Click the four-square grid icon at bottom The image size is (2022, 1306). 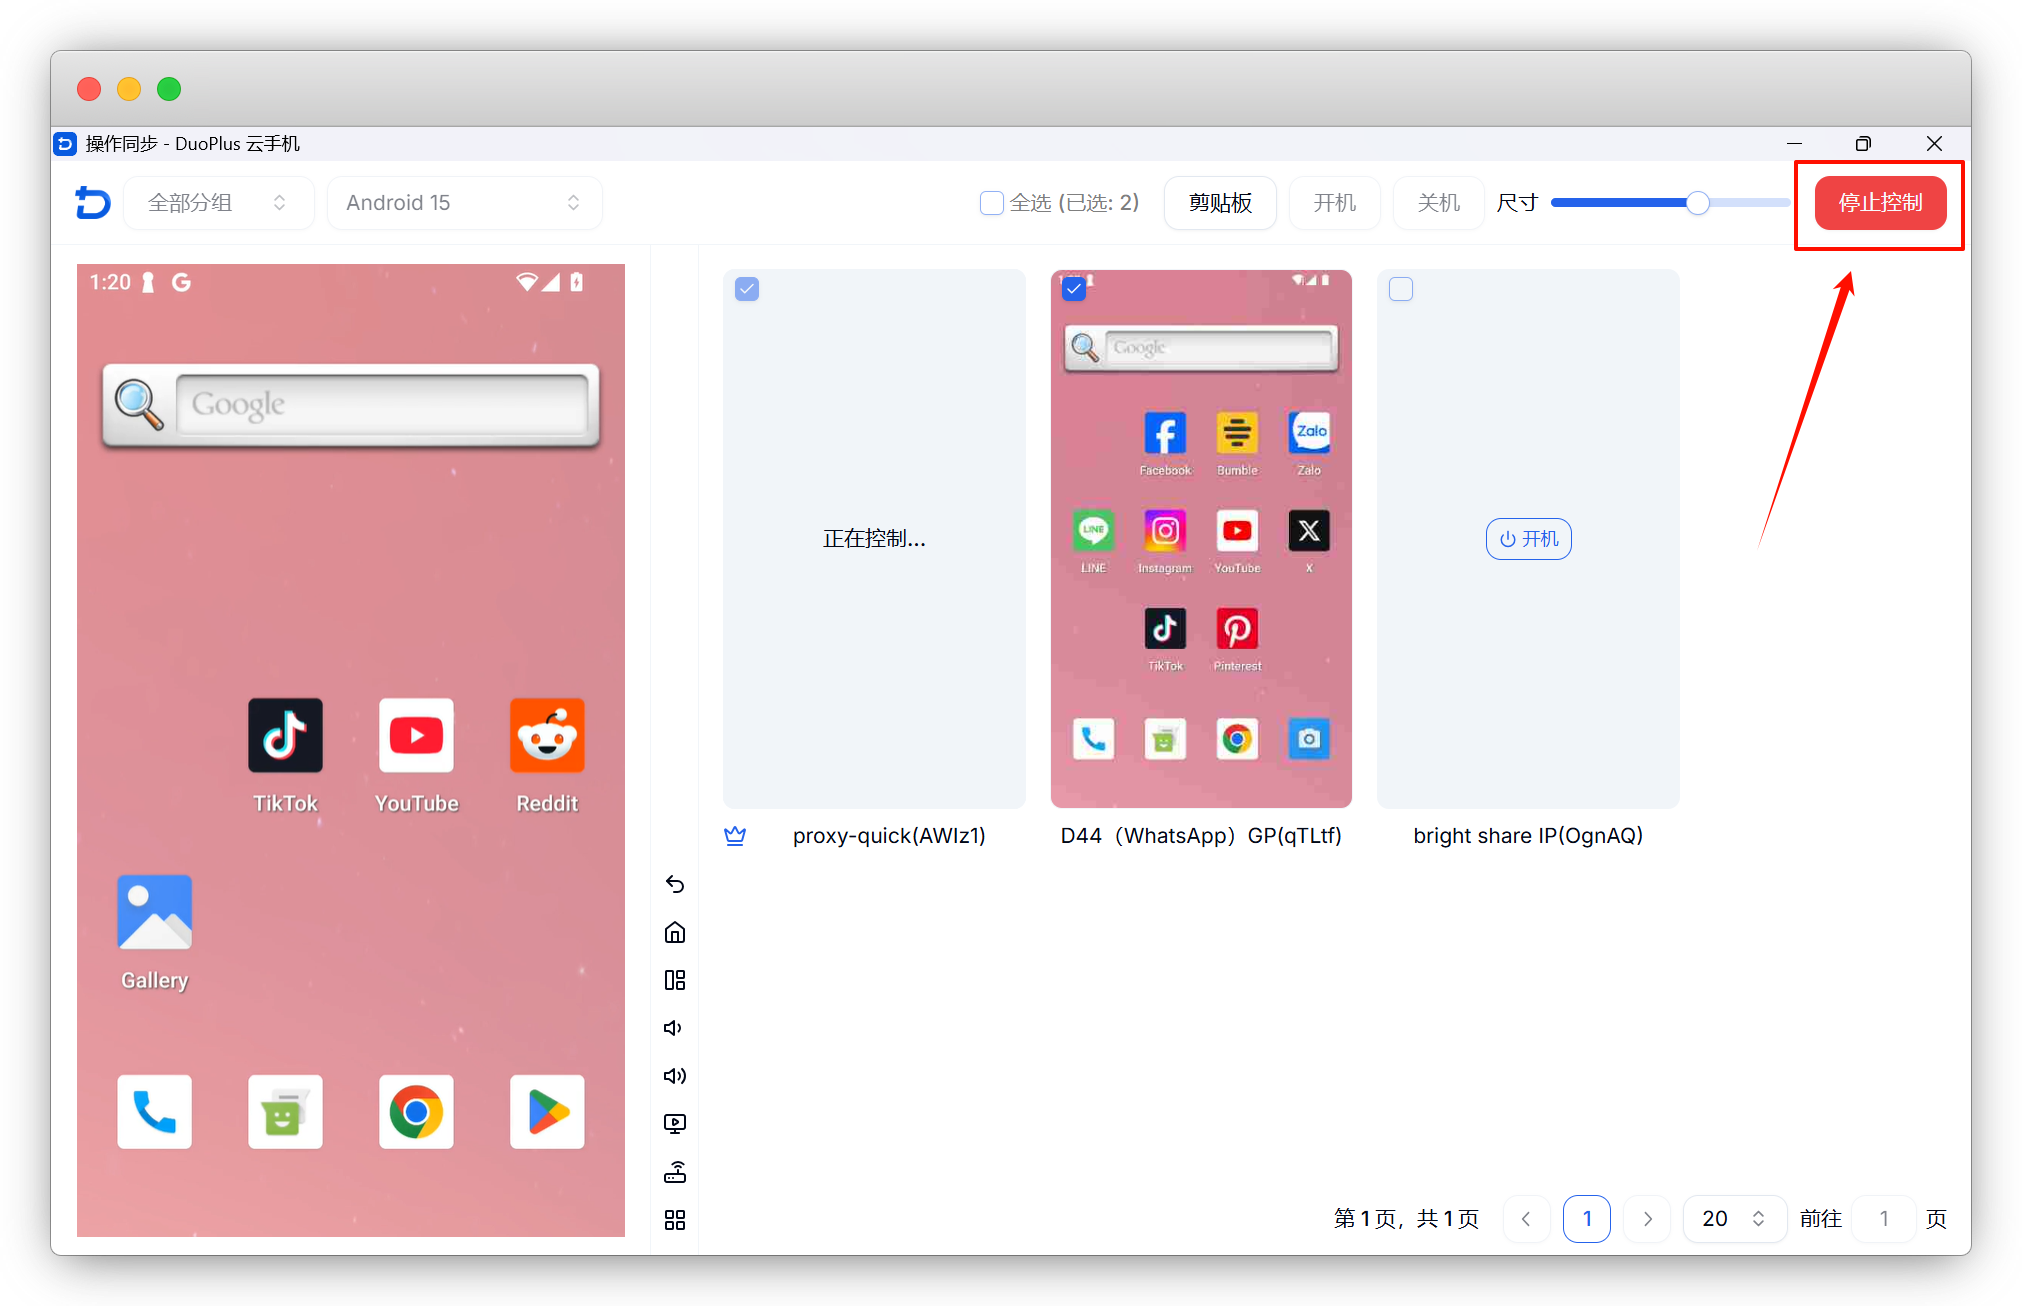coord(675,1220)
